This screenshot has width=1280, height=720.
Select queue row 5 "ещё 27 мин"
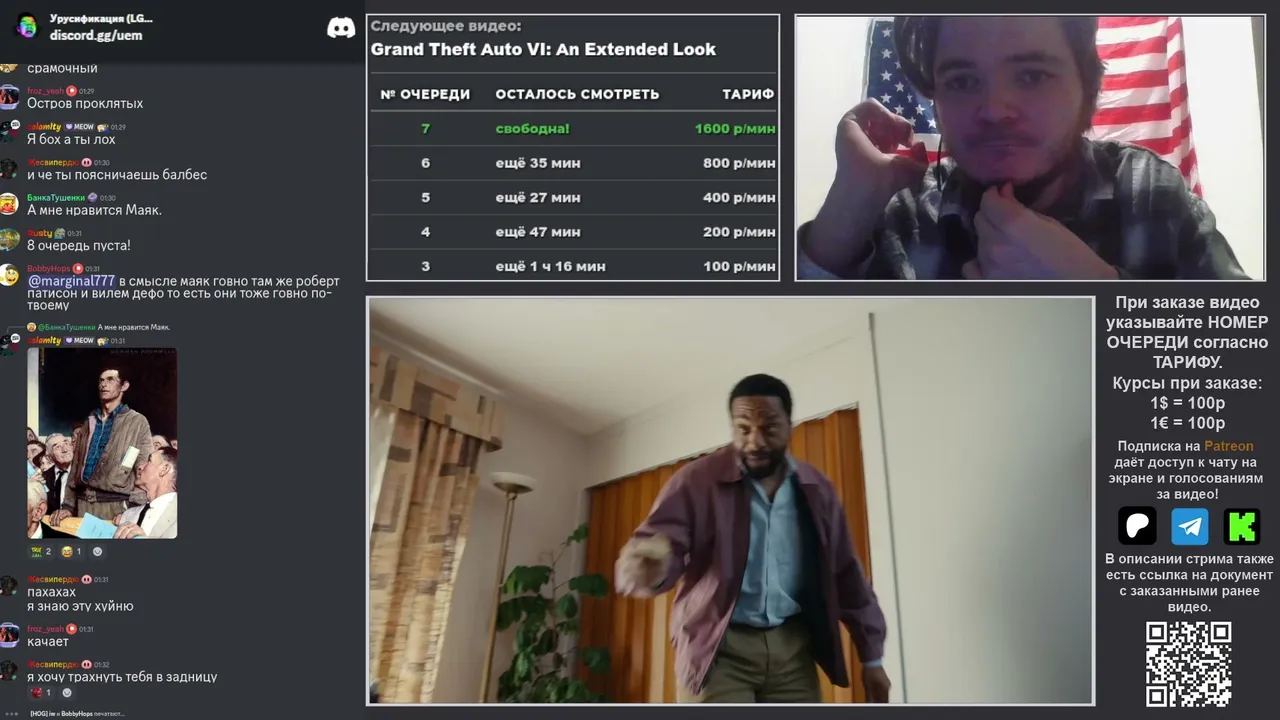click(x=573, y=198)
